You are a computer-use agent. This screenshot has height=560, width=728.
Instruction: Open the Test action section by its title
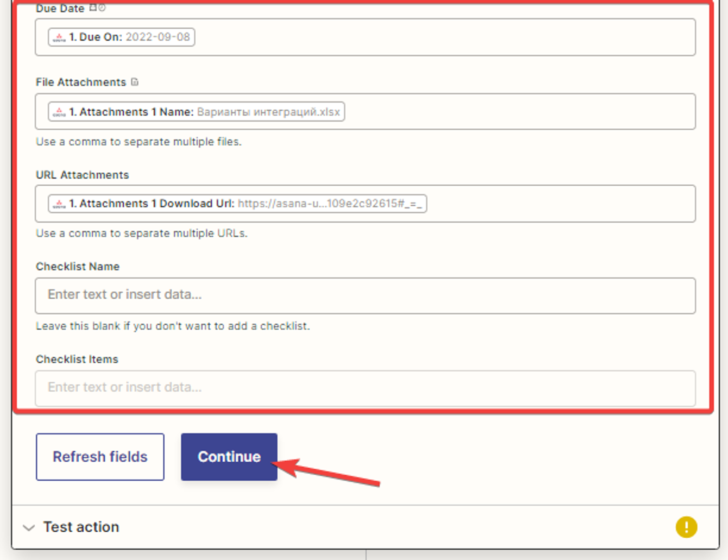pyautogui.click(x=81, y=527)
